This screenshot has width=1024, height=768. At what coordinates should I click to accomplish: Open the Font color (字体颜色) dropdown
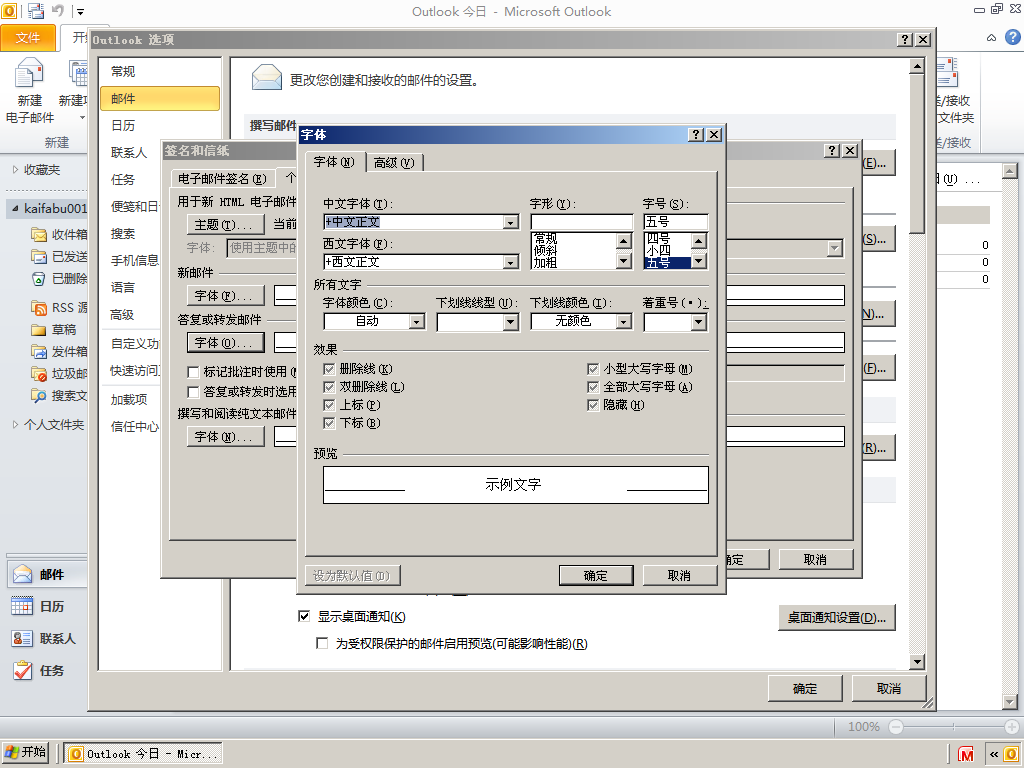[x=417, y=321]
